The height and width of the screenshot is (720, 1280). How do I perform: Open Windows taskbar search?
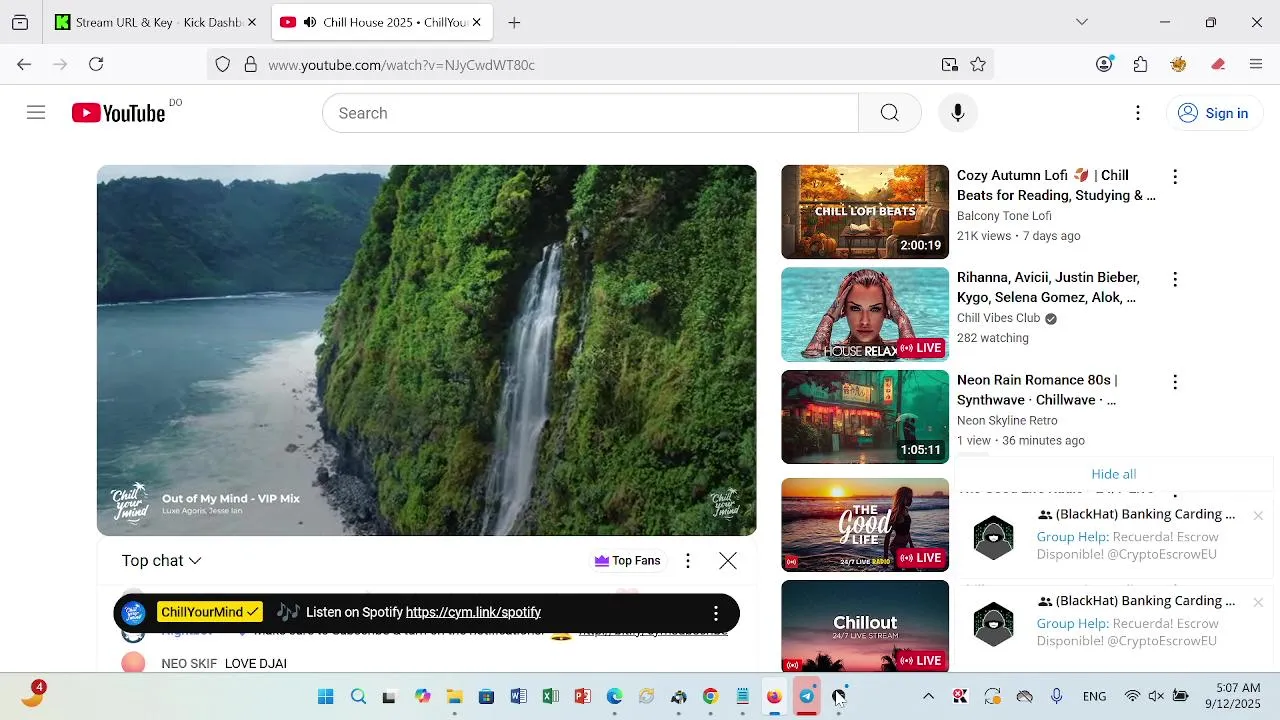click(x=358, y=697)
